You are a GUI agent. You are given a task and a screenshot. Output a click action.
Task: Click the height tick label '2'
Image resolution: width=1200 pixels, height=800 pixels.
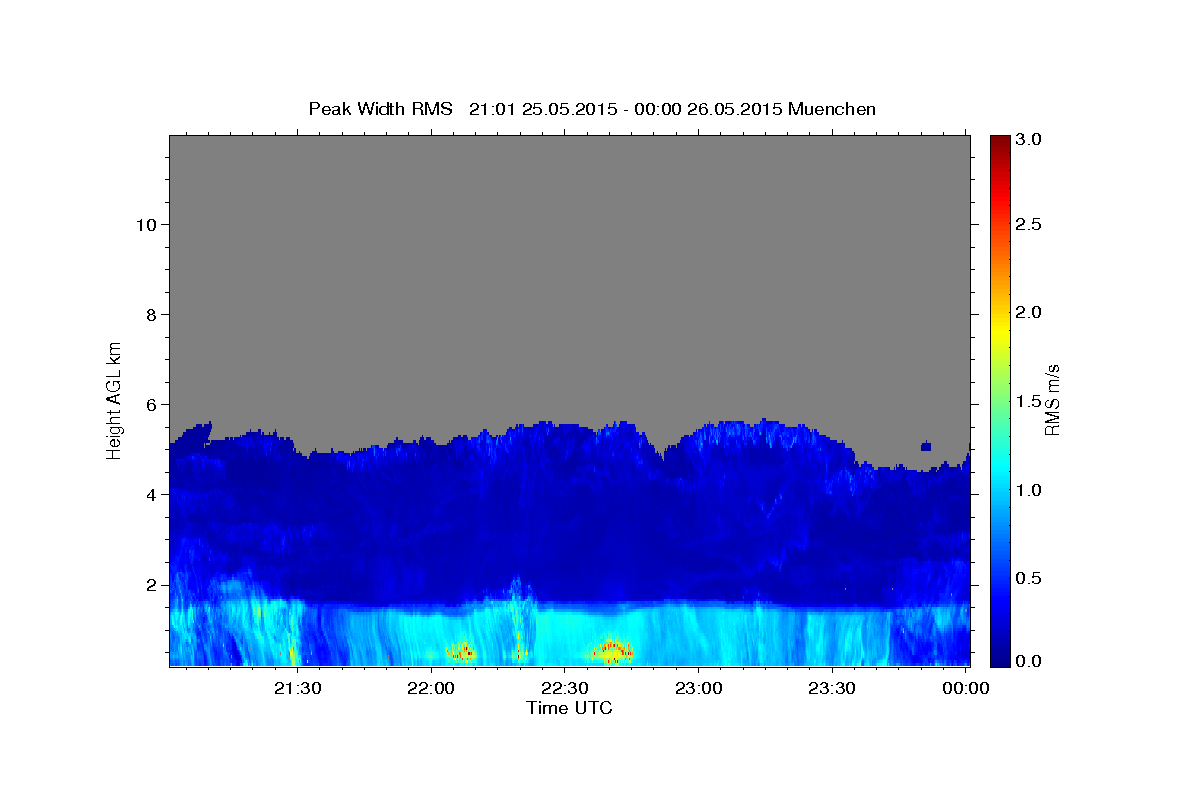tap(149, 584)
